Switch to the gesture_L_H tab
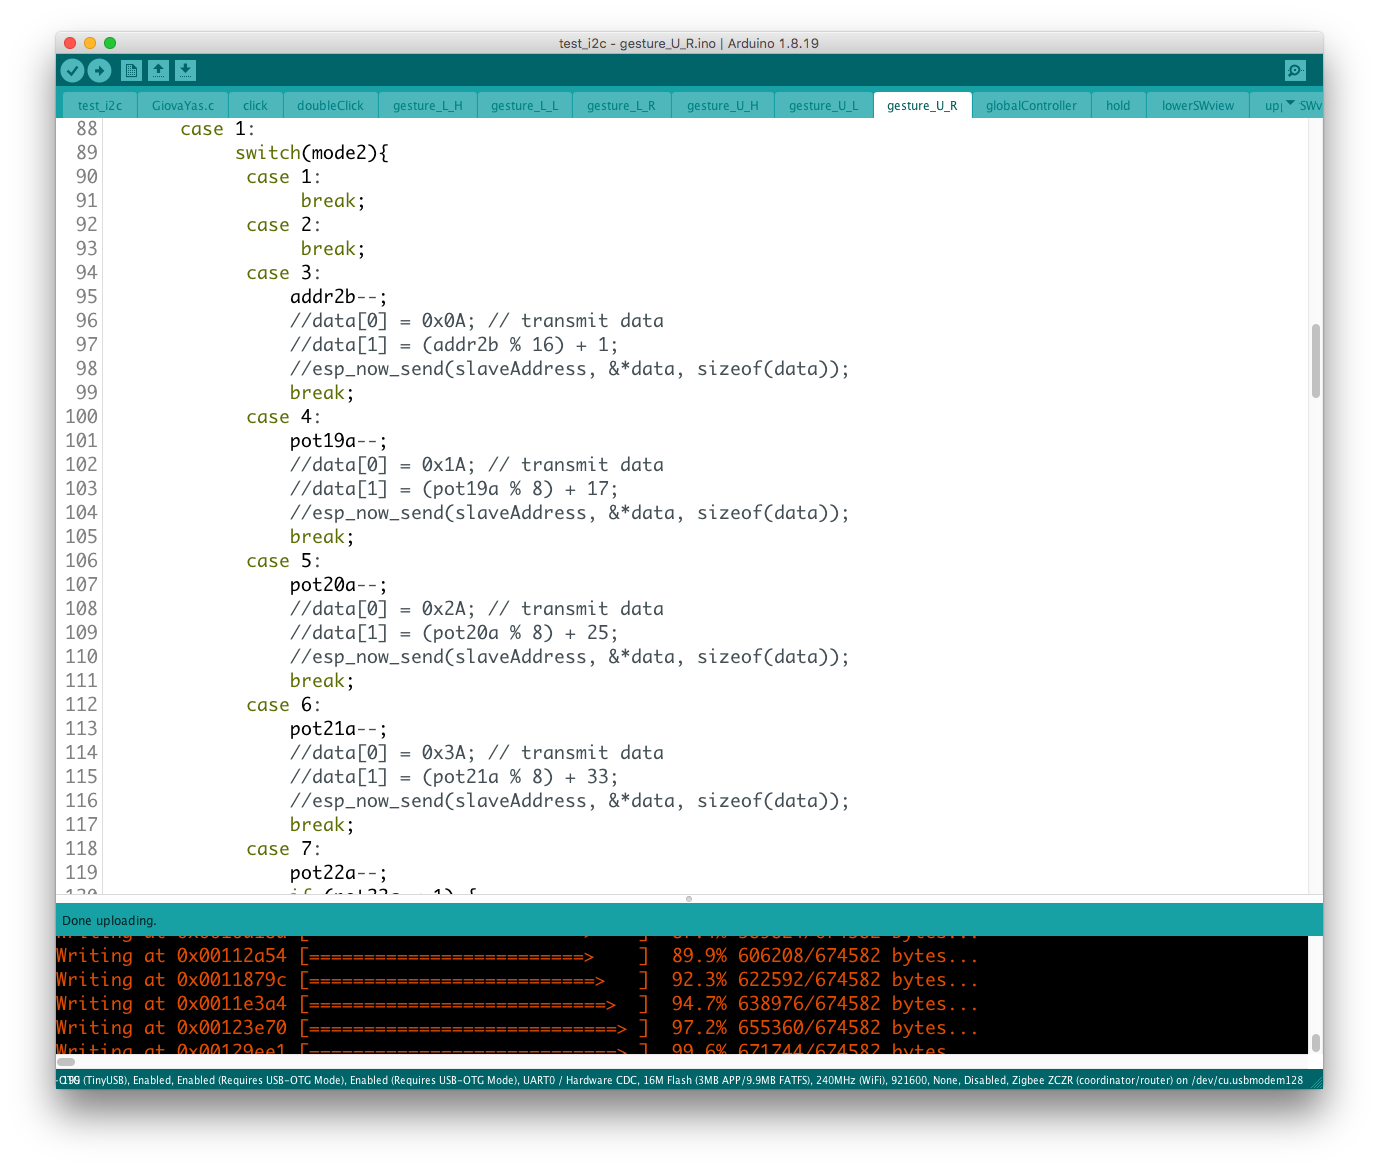This screenshot has height=1169, width=1379. 427,106
